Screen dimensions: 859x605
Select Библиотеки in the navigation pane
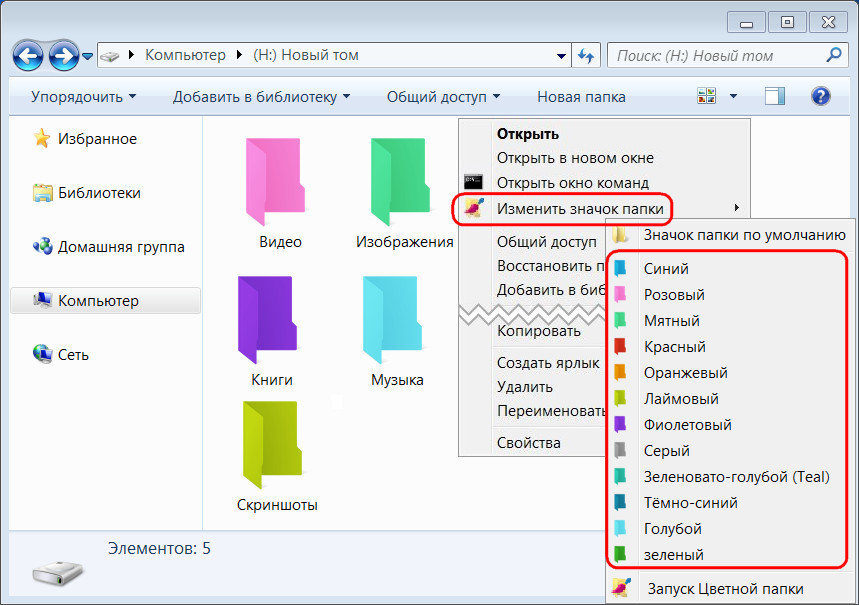pos(88,193)
